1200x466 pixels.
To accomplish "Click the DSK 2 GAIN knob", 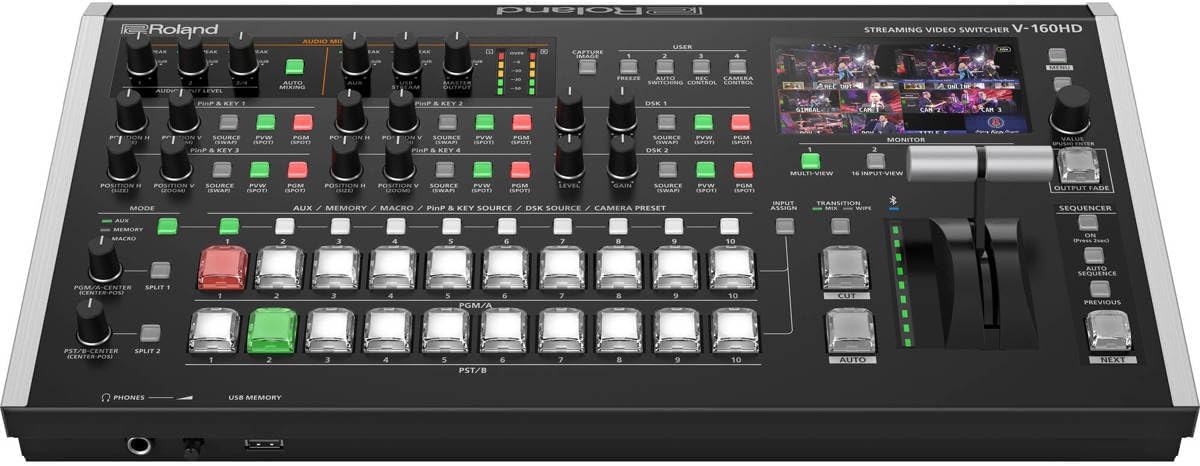I will pyautogui.click(x=621, y=158).
